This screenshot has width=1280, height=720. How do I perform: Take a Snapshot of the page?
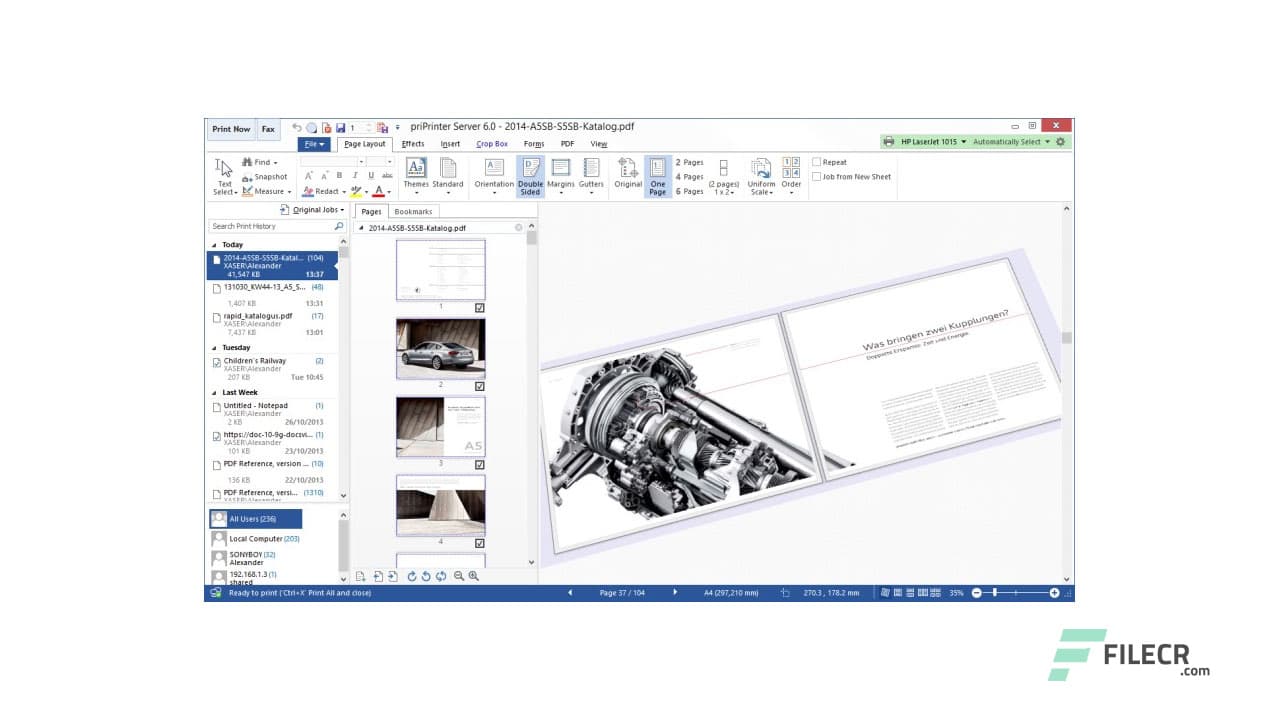click(x=263, y=177)
